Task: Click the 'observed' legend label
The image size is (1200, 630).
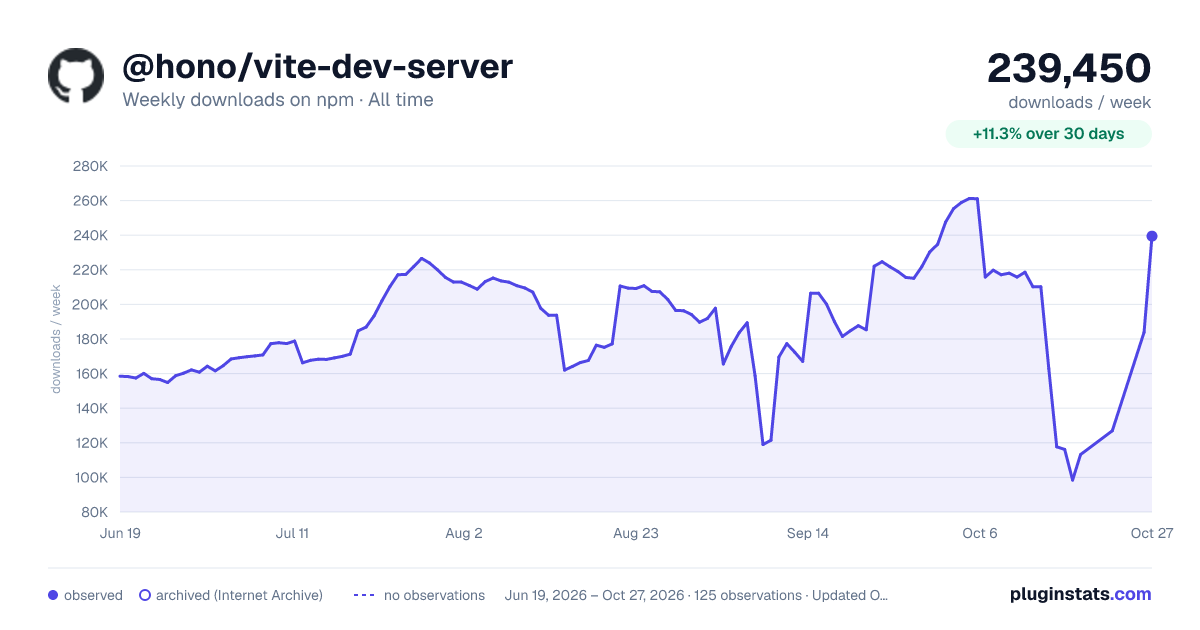Action: (93, 595)
